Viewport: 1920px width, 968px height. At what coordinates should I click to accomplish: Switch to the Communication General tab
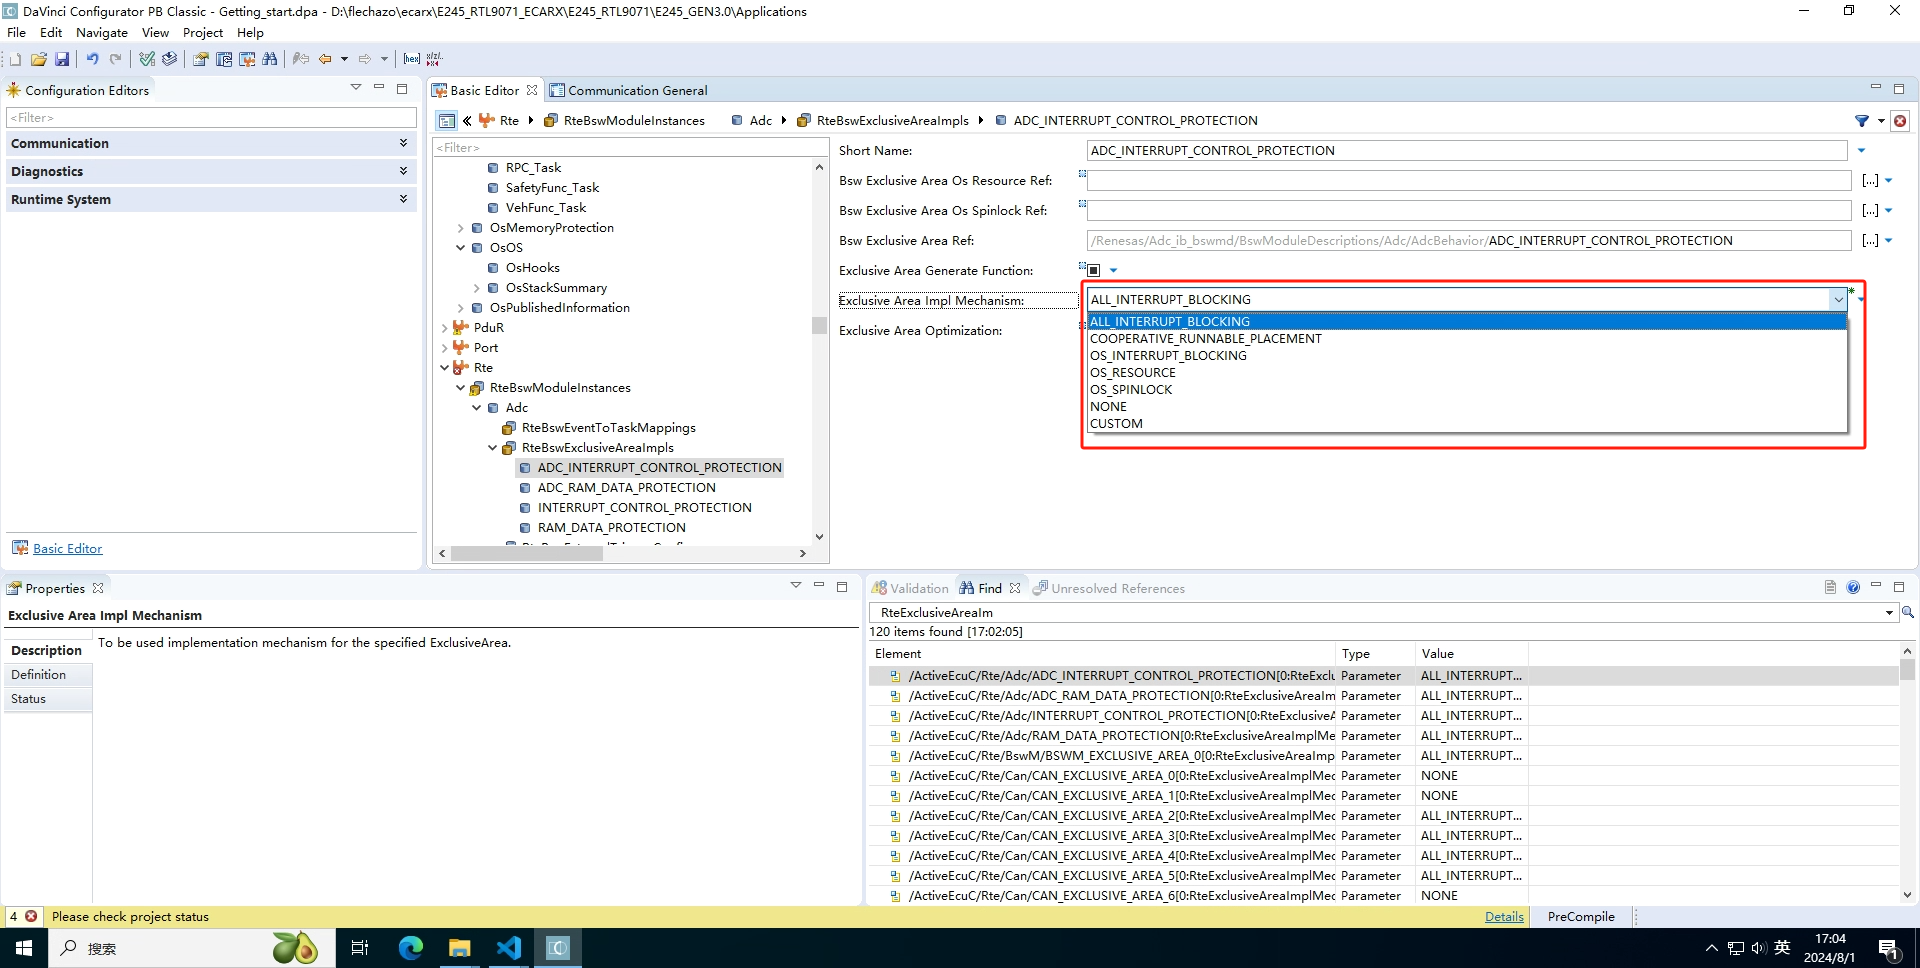636,91
